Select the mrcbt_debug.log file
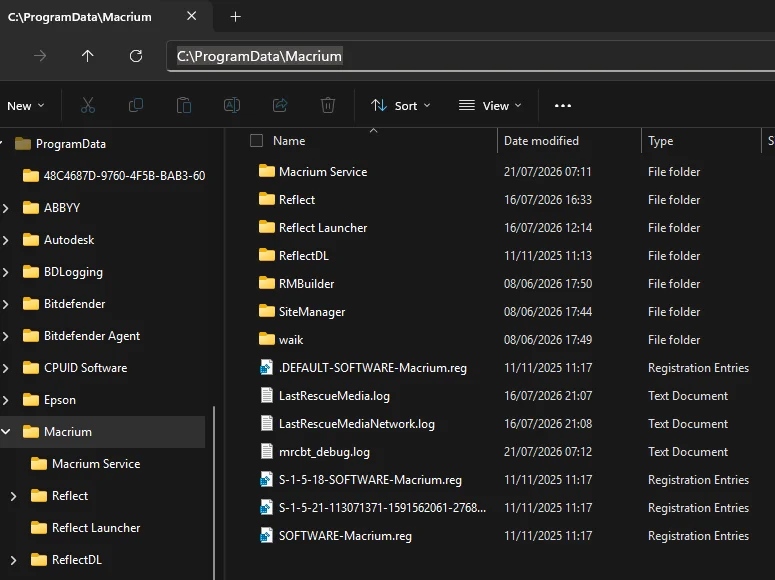 [x=324, y=452]
